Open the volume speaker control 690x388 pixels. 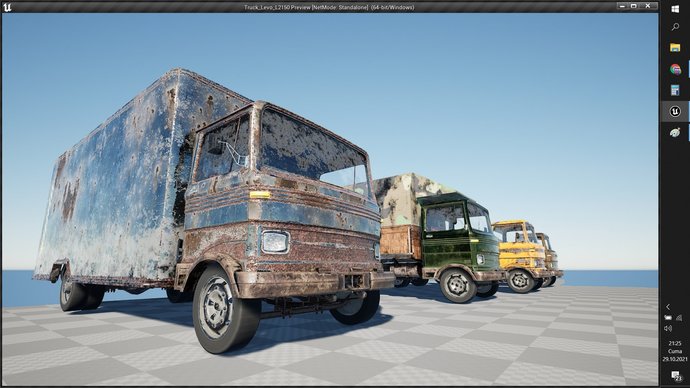[x=668, y=328]
